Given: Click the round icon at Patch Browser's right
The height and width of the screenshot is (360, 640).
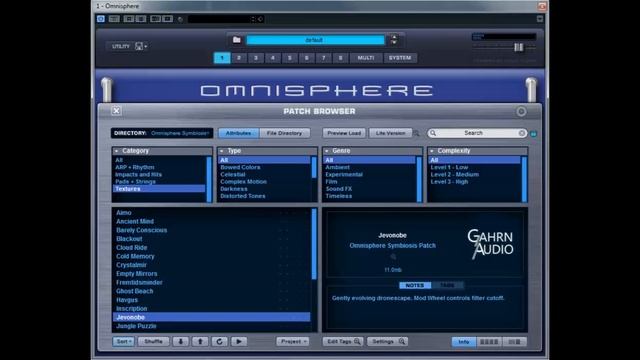Looking at the screenshot, I should (521, 111).
